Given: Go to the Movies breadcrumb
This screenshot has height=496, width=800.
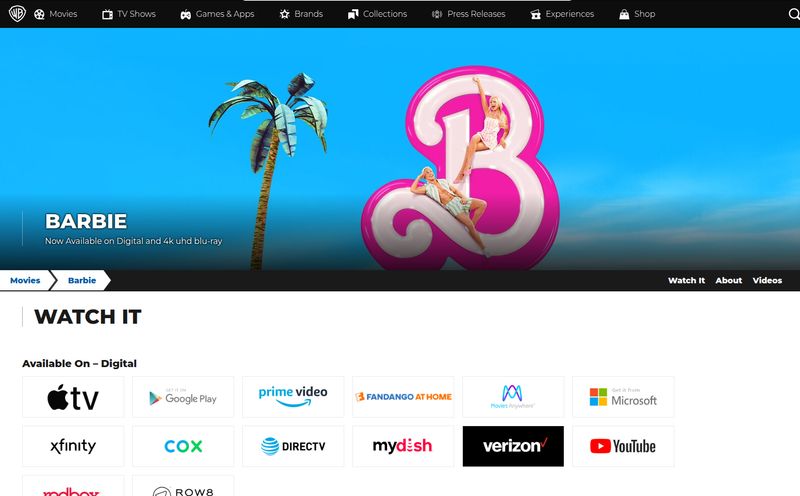Looking at the screenshot, I should click(x=25, y=280).
